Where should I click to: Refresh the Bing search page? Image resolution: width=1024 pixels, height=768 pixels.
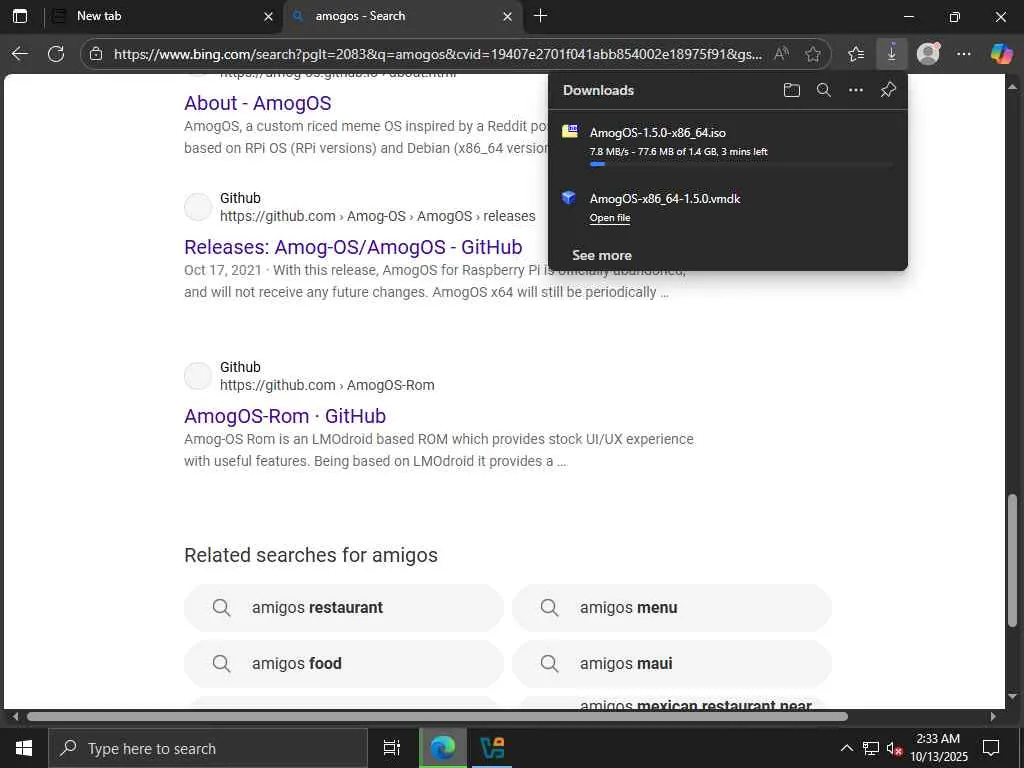pyautogui.click(x=56, y=54)
